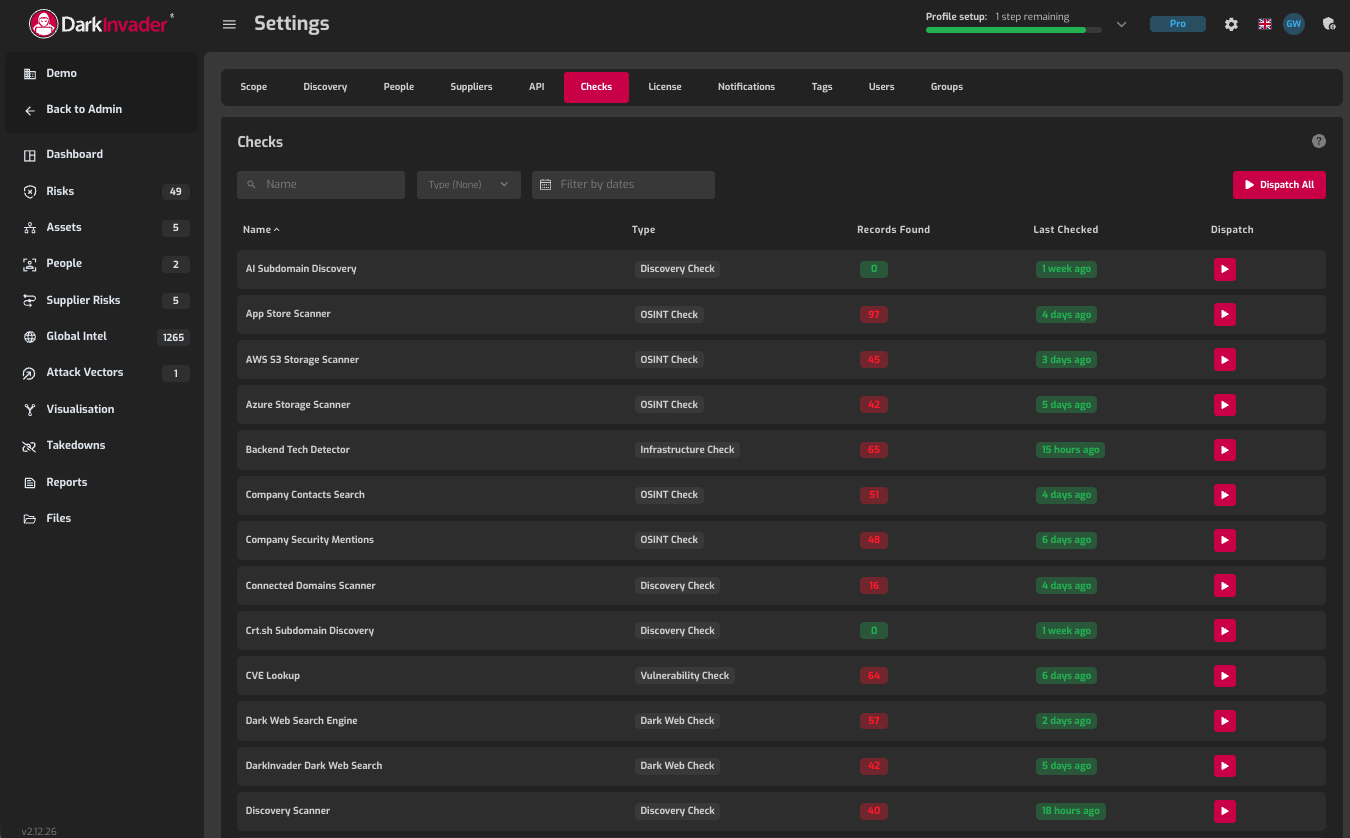
Task: Switch to the Discovery tab
Action: [325, 87]
